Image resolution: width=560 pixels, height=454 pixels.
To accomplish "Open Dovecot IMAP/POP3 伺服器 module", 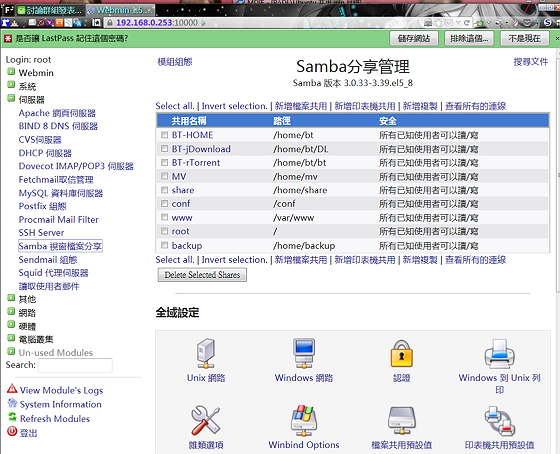I will tap(76, 166).
